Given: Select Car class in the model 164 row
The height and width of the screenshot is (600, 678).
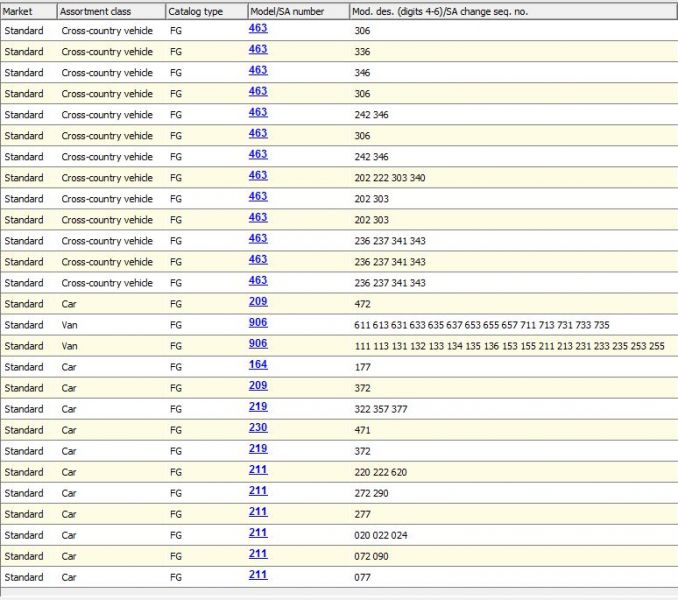Looking at the screenshot, I should point(69,367).
